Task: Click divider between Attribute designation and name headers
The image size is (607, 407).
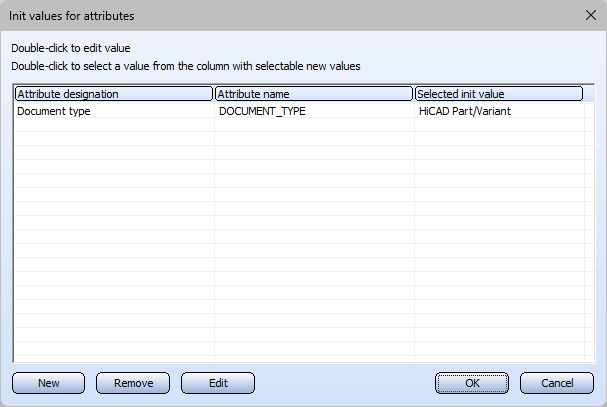Action: point(214,94)
